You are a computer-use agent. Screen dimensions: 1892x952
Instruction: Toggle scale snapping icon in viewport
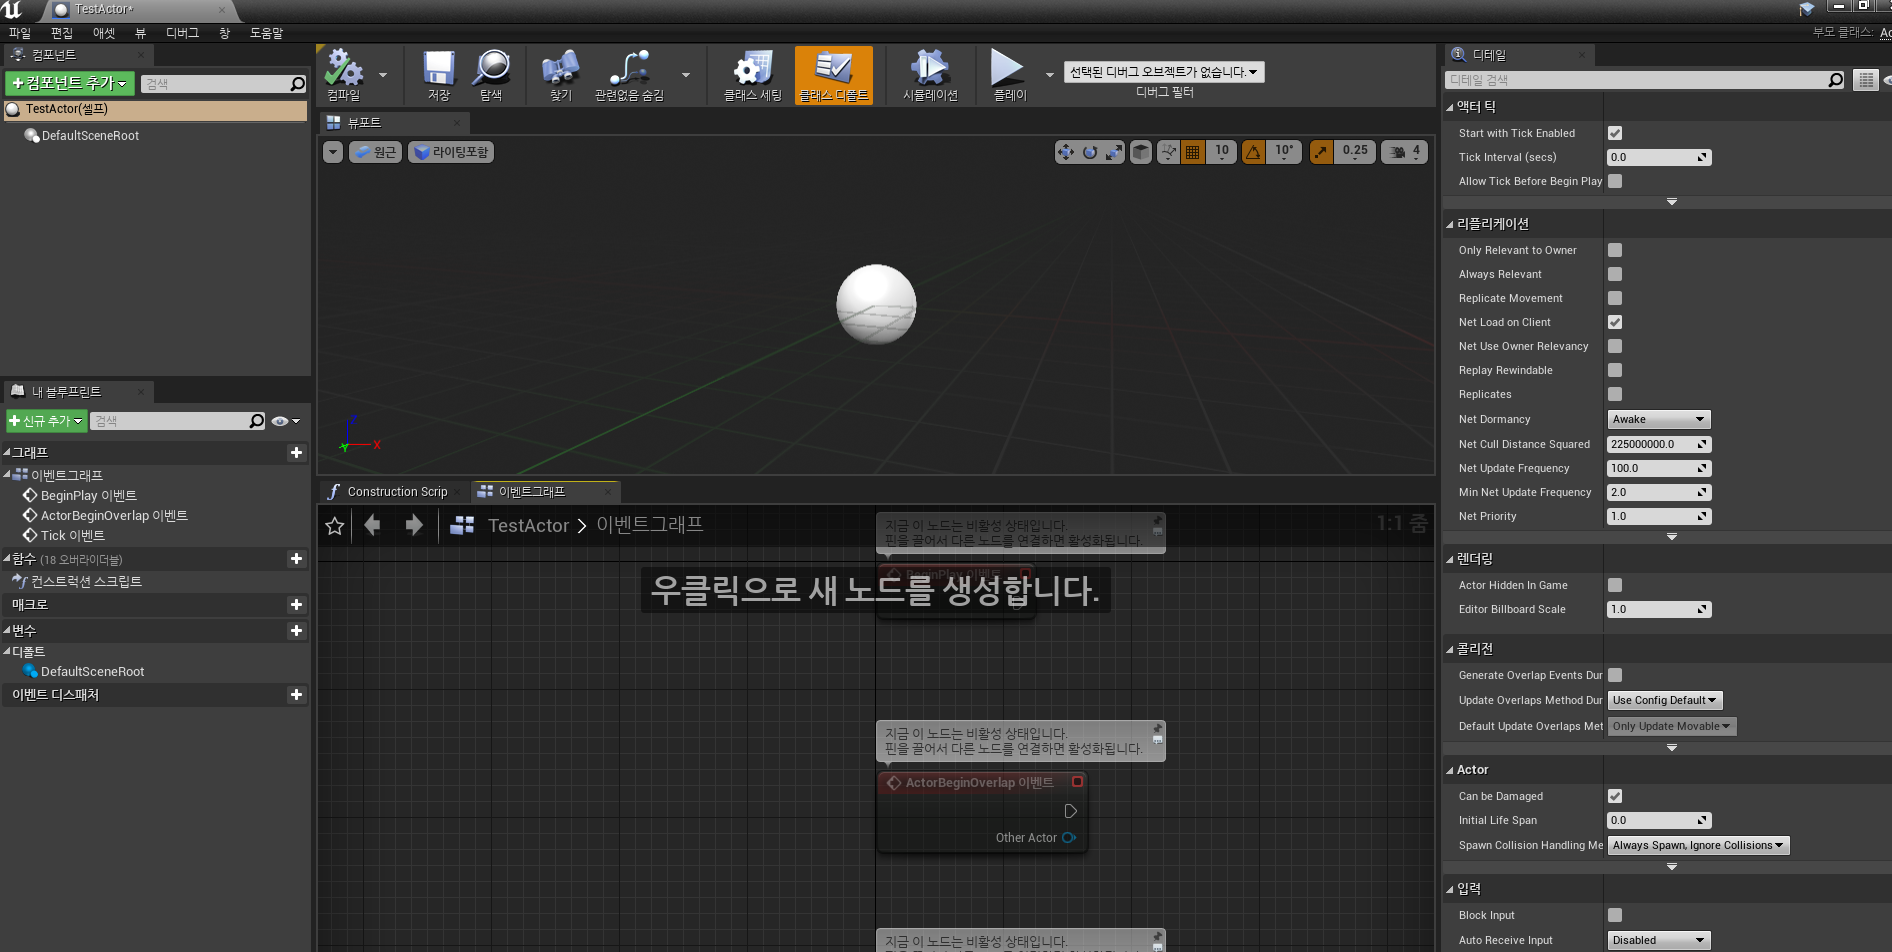click(x=1321, y=152)
